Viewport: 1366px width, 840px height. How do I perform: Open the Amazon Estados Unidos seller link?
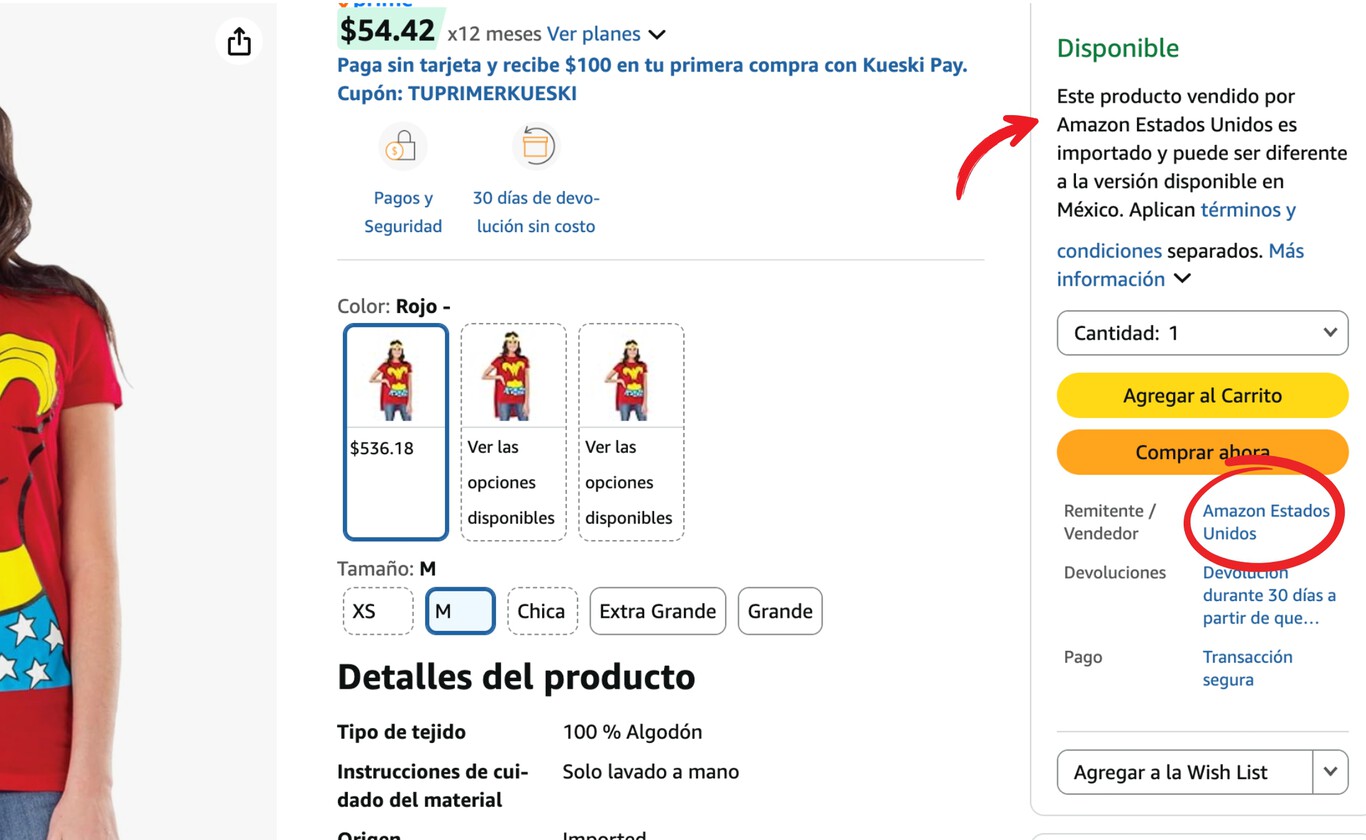(1263, 521)
